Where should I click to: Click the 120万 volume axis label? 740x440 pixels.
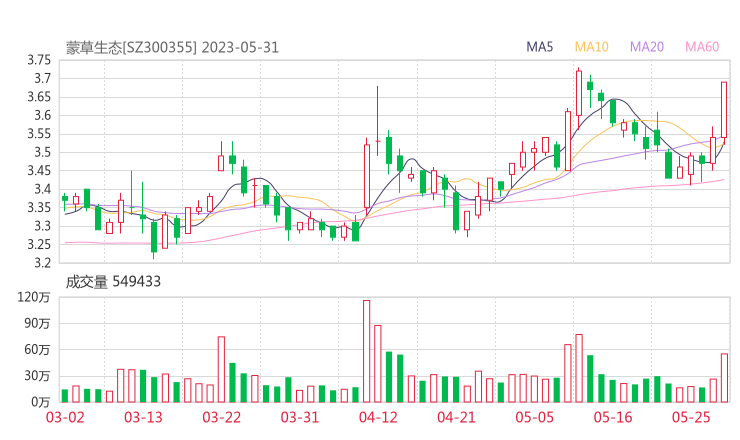[34, 297]
